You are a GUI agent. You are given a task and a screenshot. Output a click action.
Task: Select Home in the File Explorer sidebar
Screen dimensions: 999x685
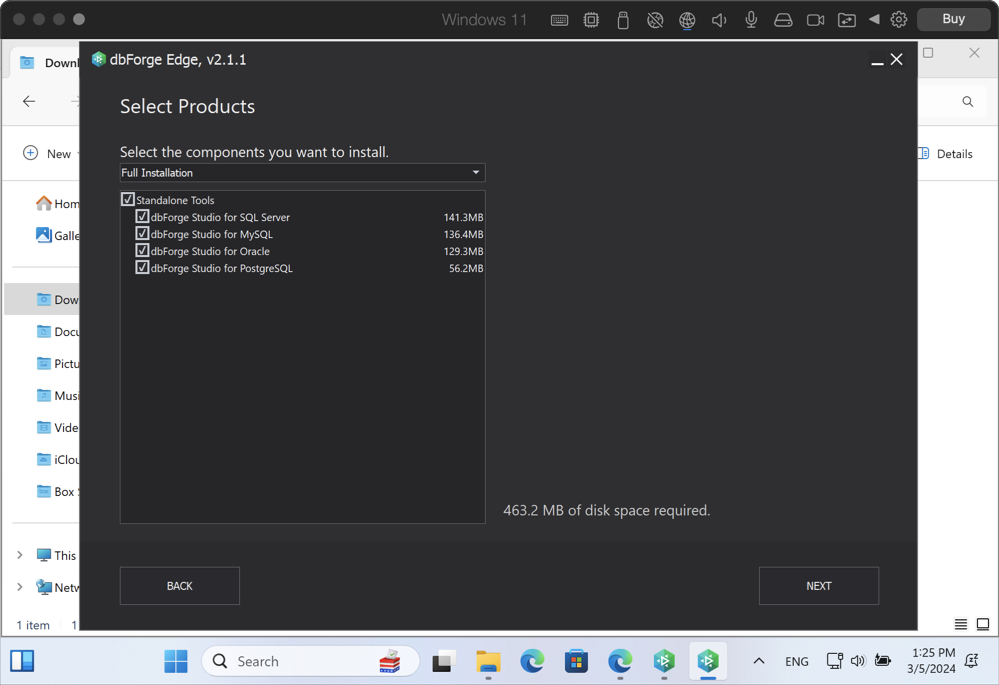[x=57, y=203]
